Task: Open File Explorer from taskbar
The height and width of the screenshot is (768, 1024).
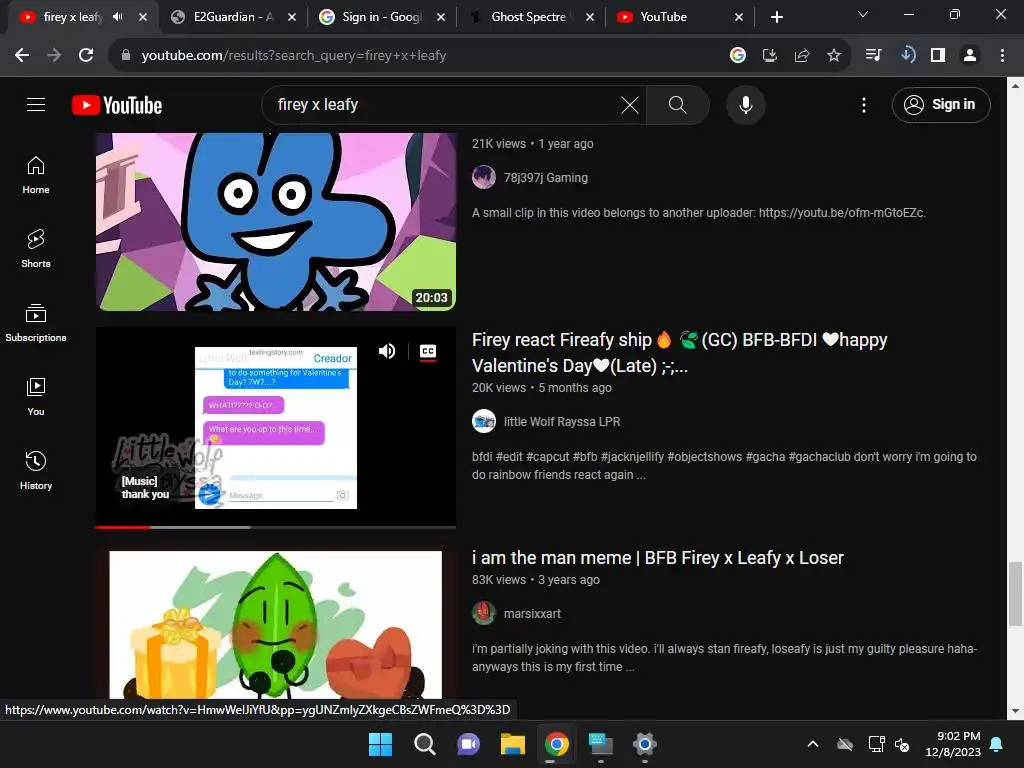Action: pyautogui.click(x=513, y=744)
